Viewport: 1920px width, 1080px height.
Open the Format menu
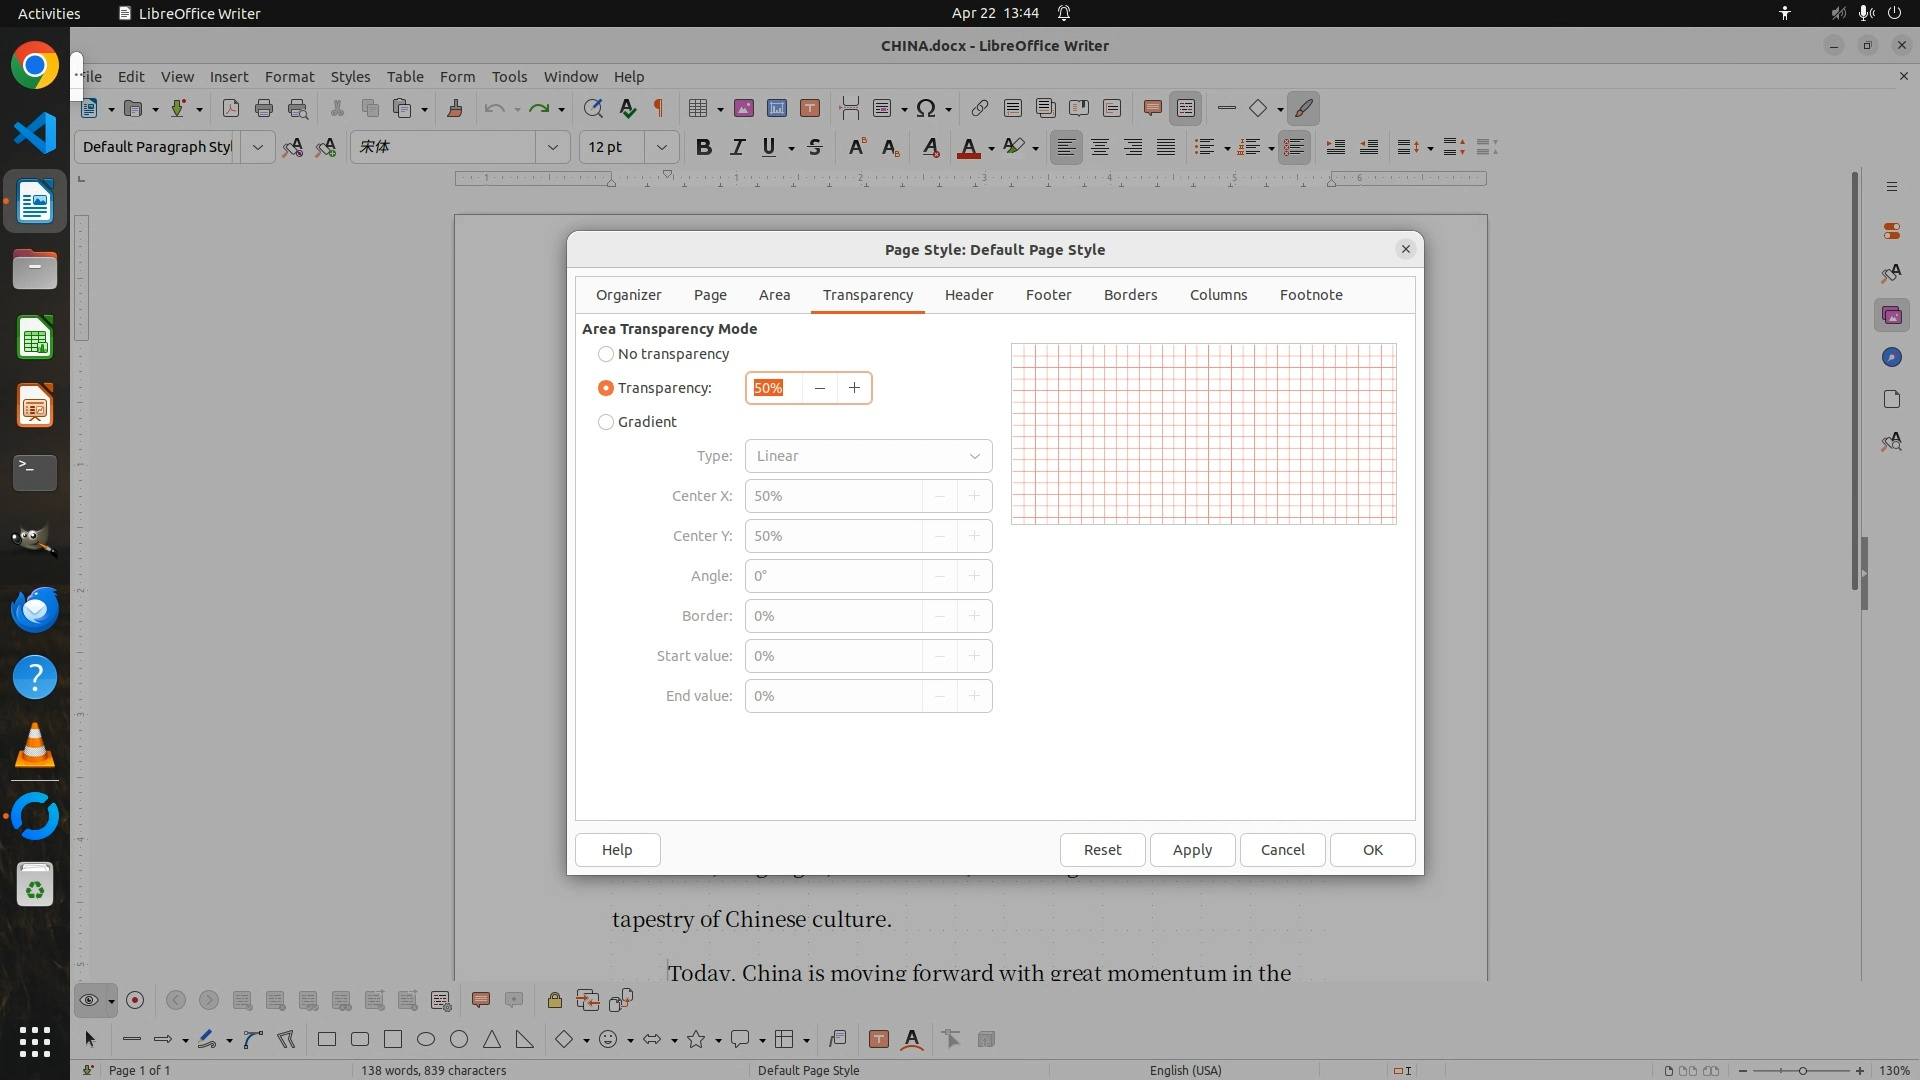coord(289,76)
